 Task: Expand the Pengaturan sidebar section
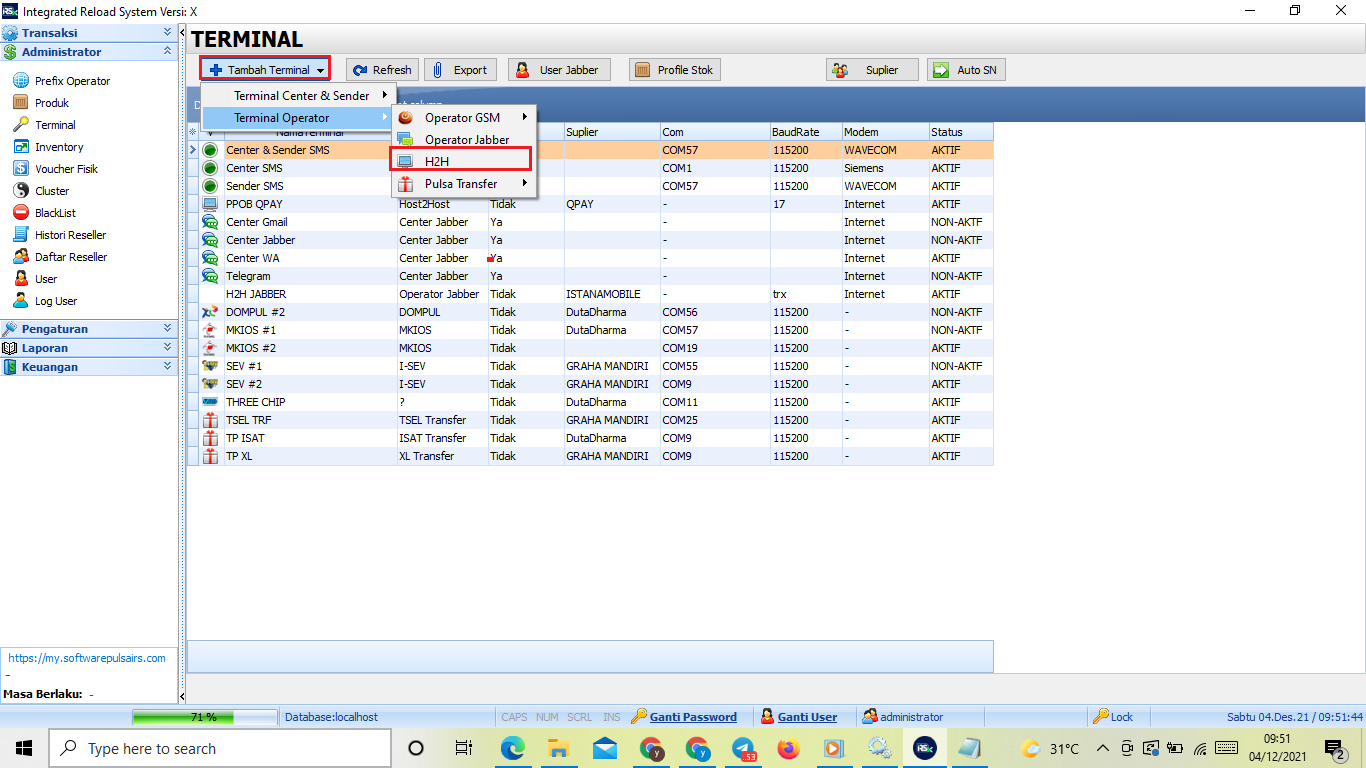pyautogui.click(x=168, y=329)
